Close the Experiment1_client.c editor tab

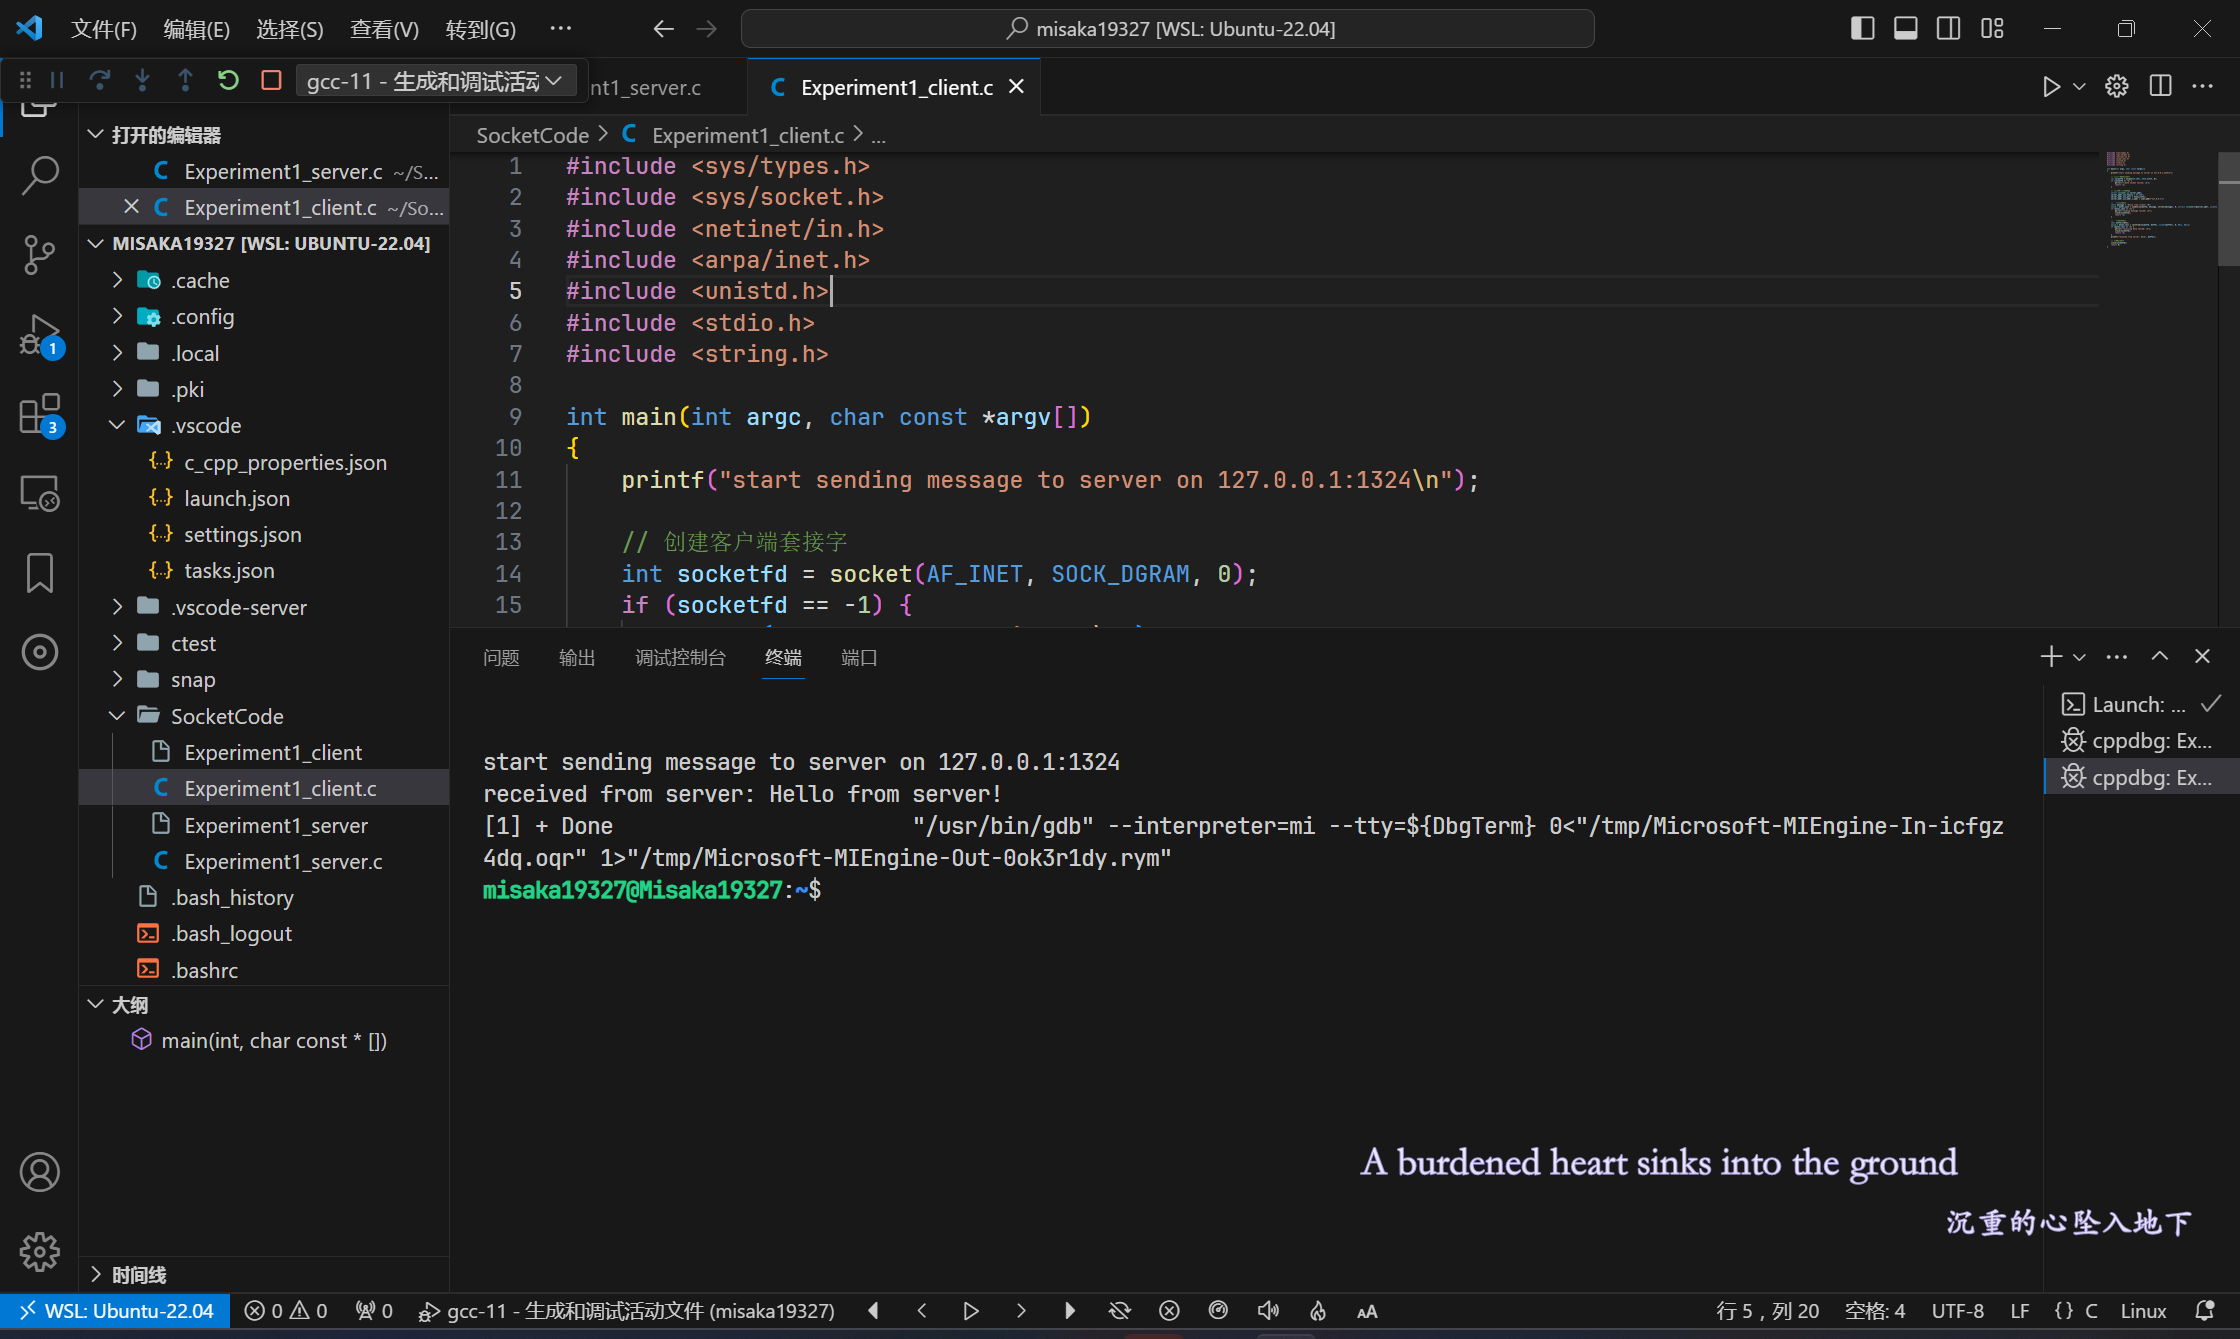tap(1017, 87)
